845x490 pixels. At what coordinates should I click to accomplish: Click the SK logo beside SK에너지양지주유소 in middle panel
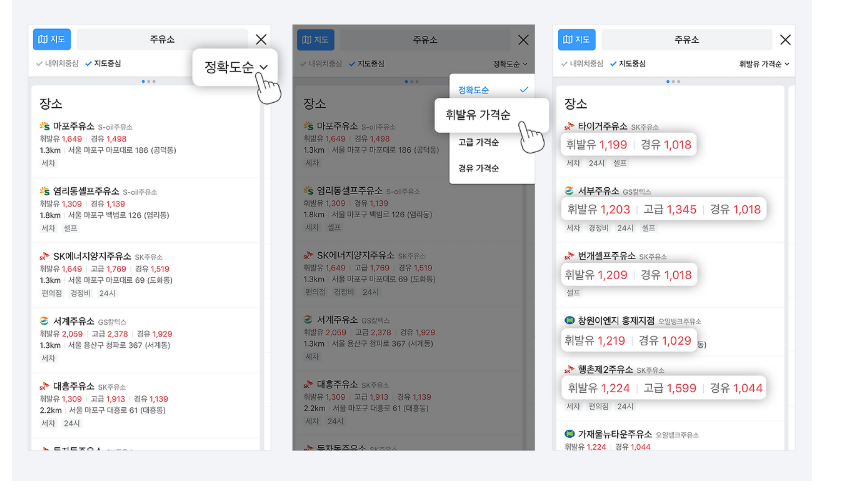pos(308,255)
